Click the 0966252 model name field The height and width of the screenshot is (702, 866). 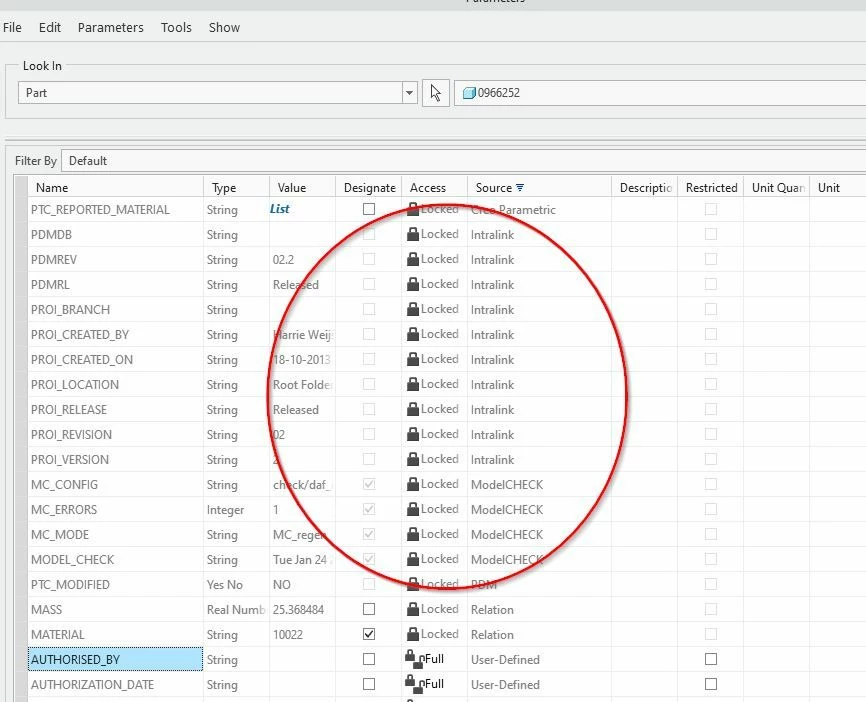click(x=660, y=92)
